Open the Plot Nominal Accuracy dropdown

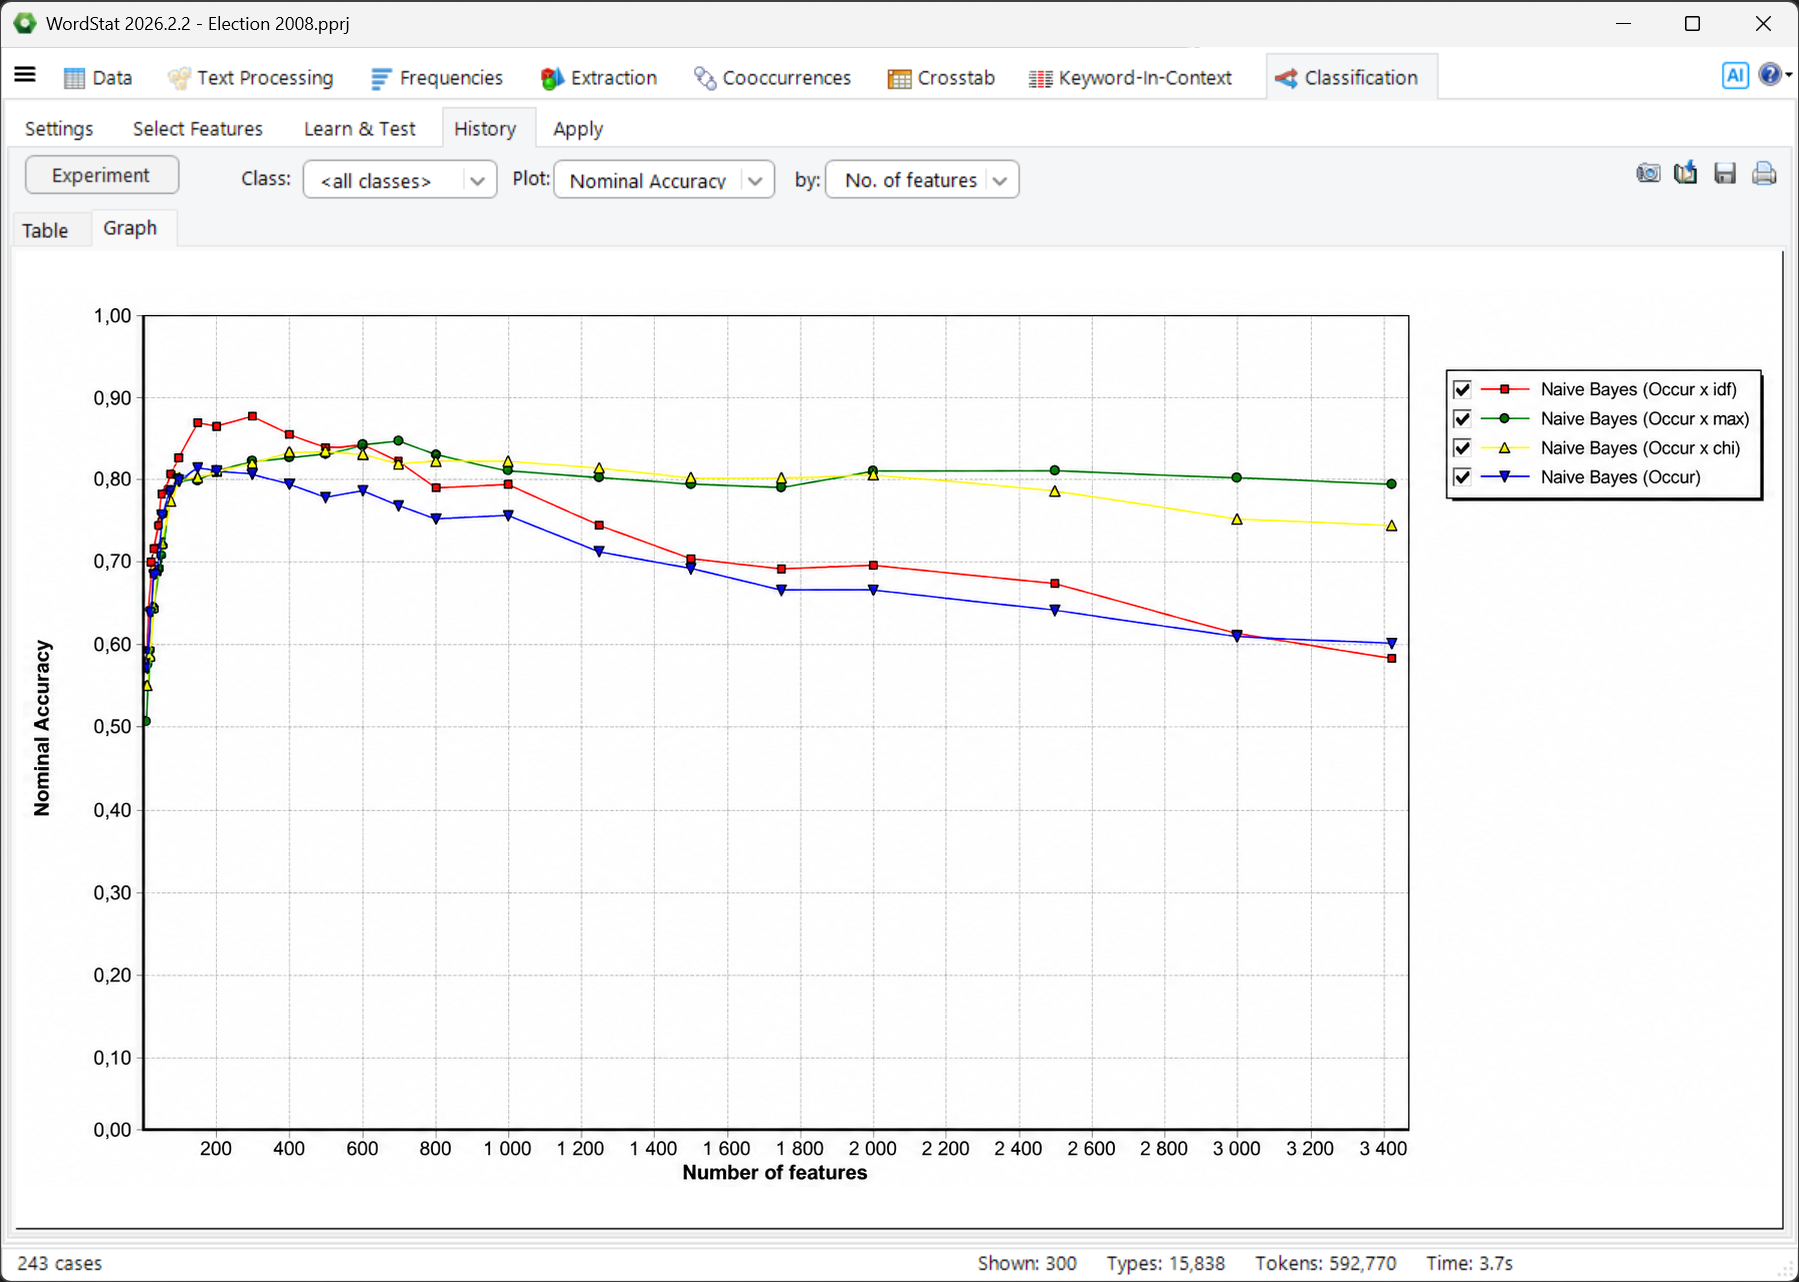pyautogui.click(x=664, y=180)
